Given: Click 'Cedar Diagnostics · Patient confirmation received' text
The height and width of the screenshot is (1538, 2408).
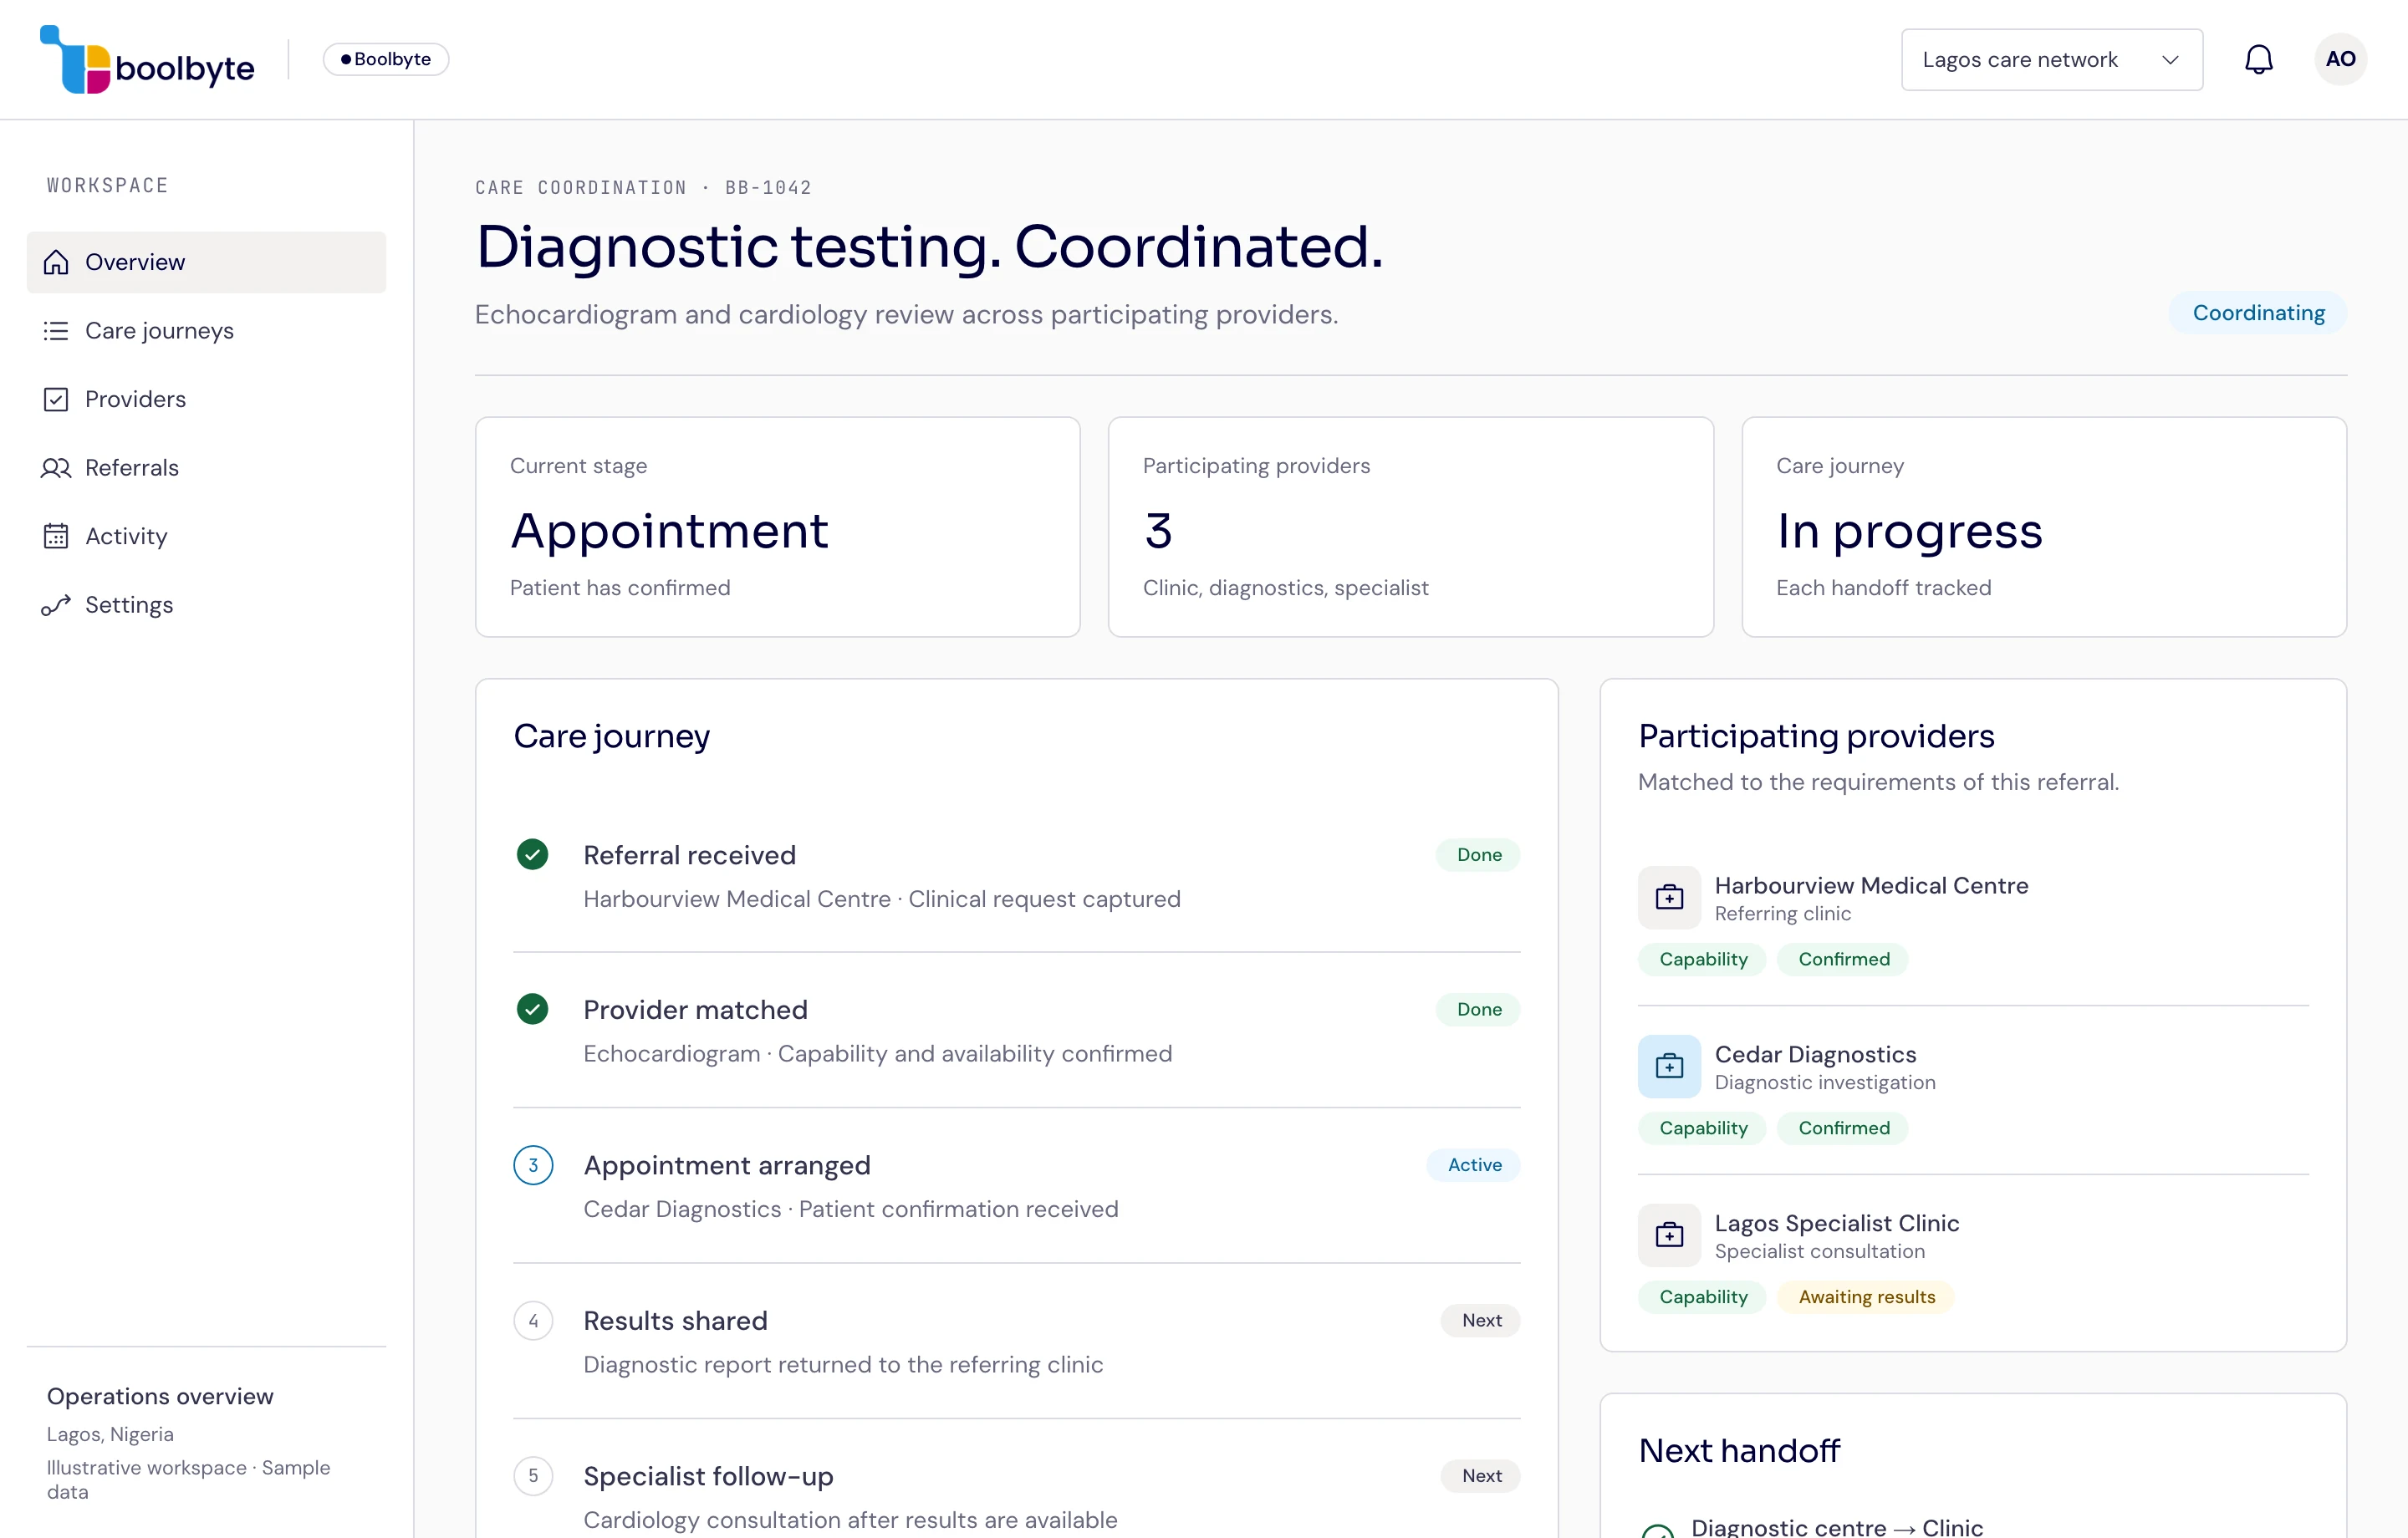Looking at the screenshot, I should coord(851,1210).
